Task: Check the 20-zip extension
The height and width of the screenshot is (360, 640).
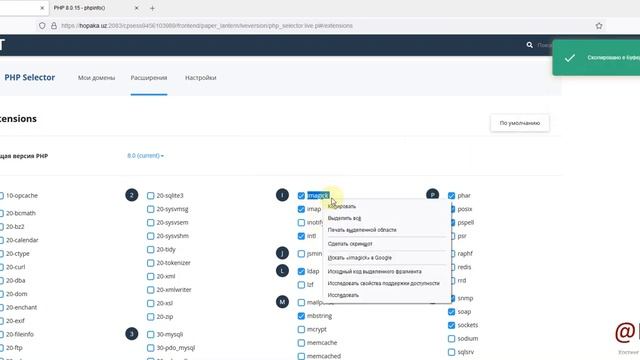Action: click(151, 317)
